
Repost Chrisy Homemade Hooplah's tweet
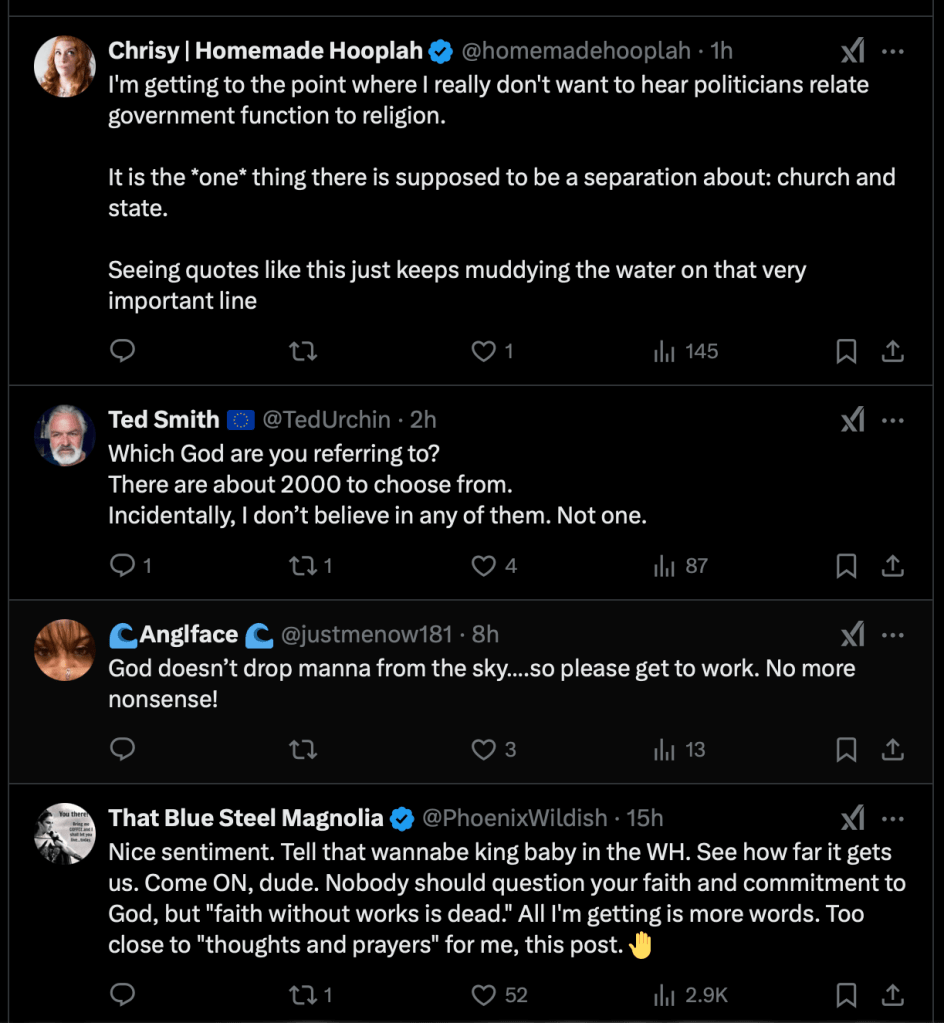point(303,351)
